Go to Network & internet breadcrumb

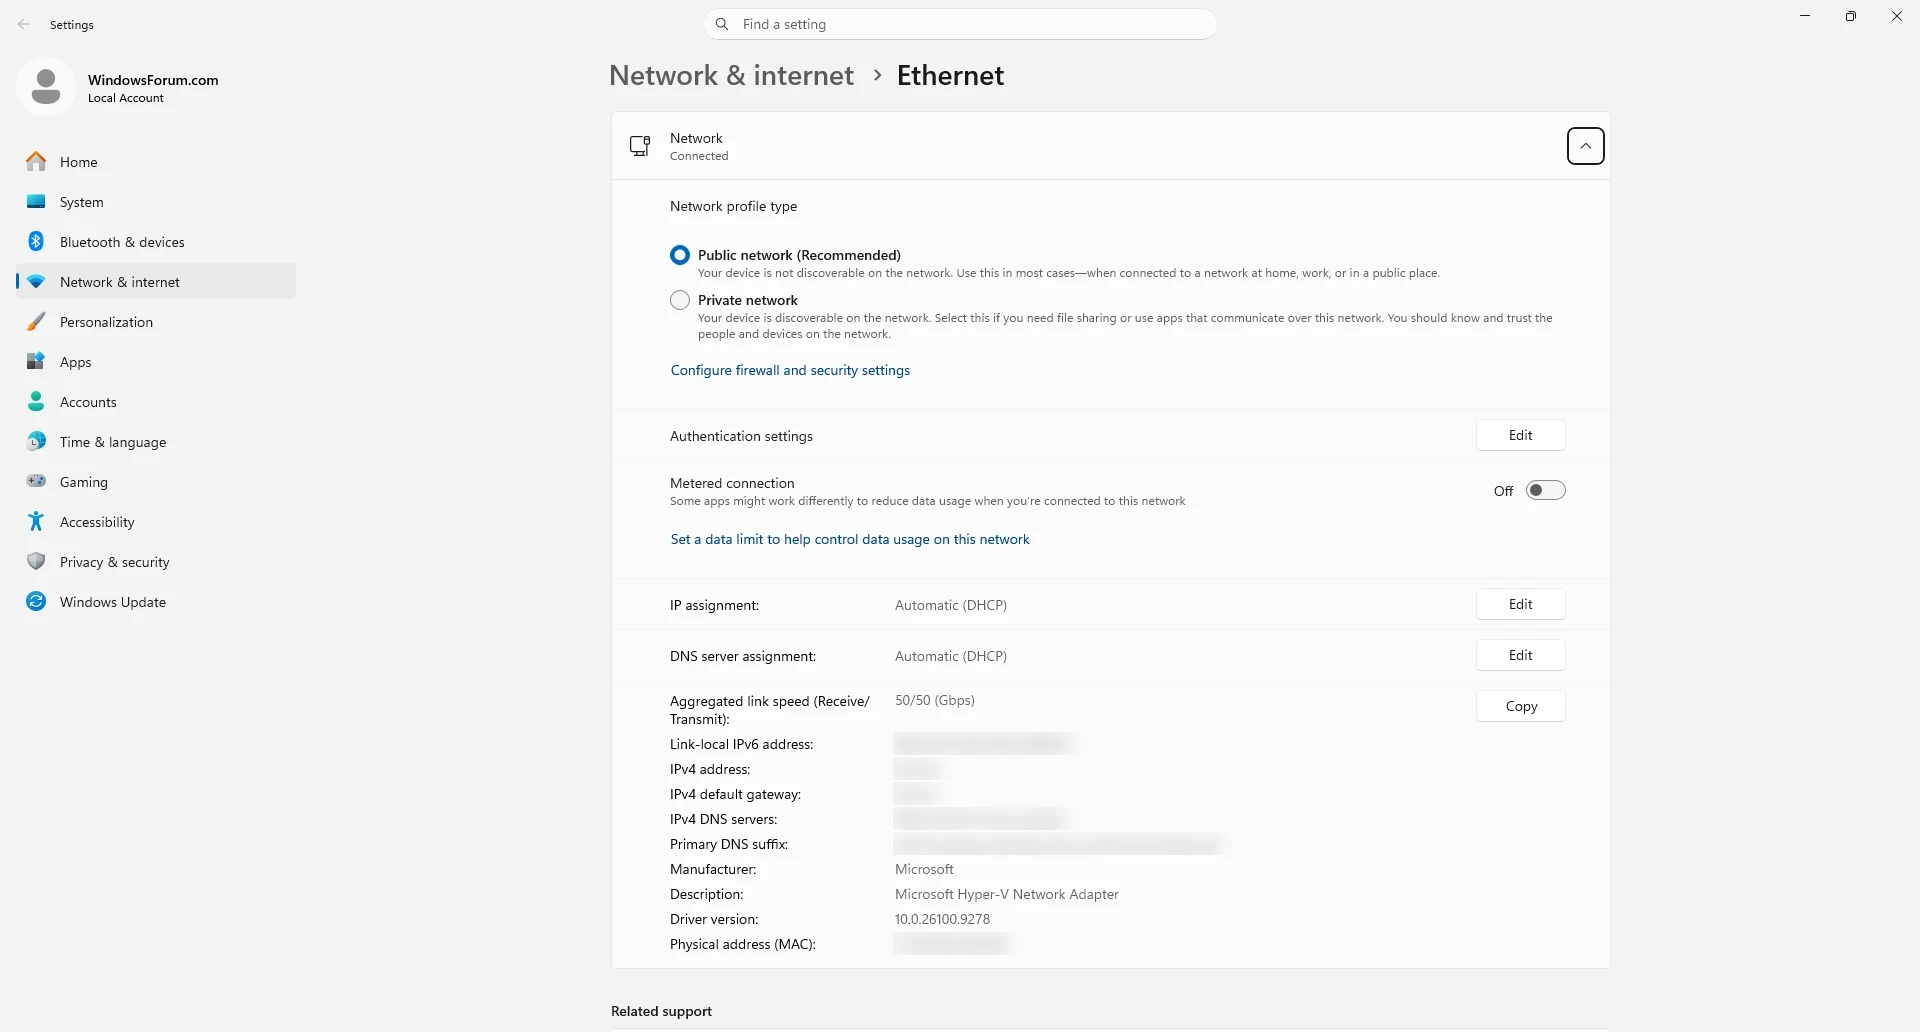click(731, 75)
